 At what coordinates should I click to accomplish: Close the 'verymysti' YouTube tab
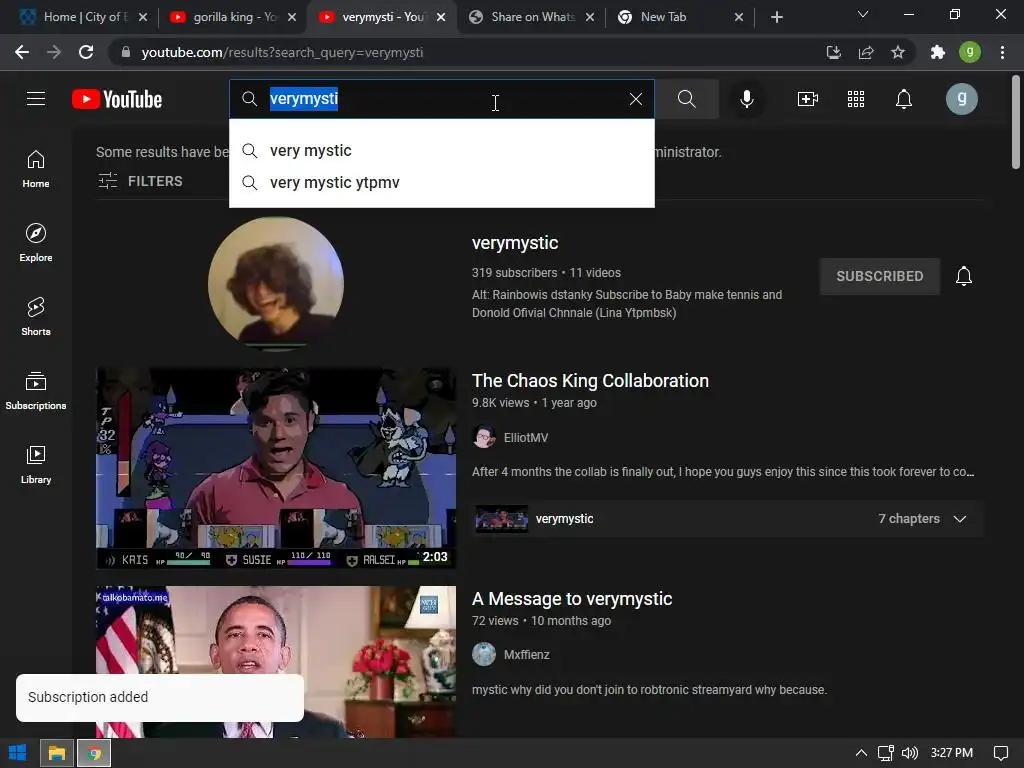click(441, 17)
